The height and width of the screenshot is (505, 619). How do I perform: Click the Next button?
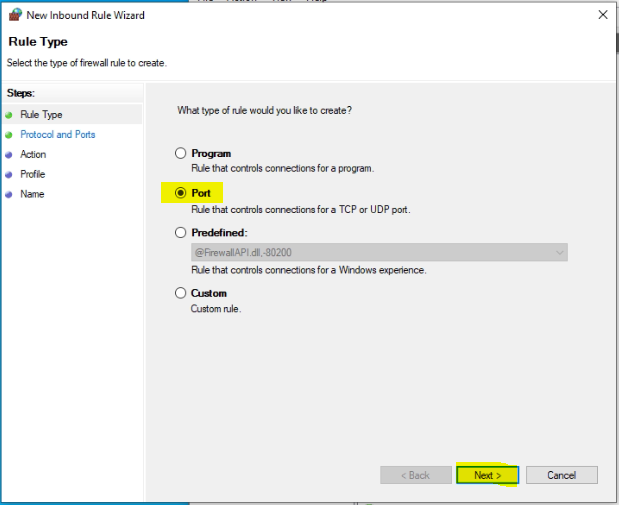(488, 475)
